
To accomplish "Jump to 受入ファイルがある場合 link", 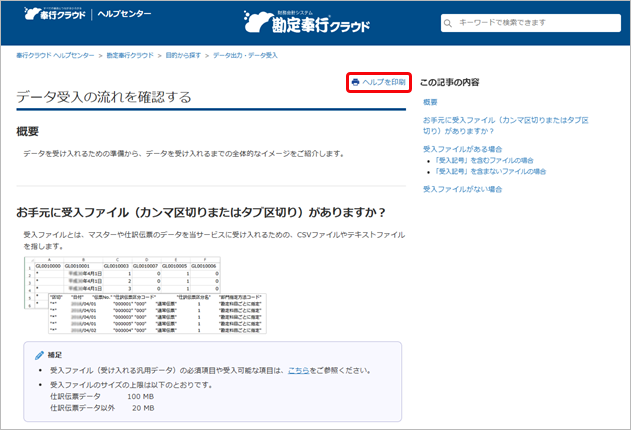I will click(x=462, y=149).
